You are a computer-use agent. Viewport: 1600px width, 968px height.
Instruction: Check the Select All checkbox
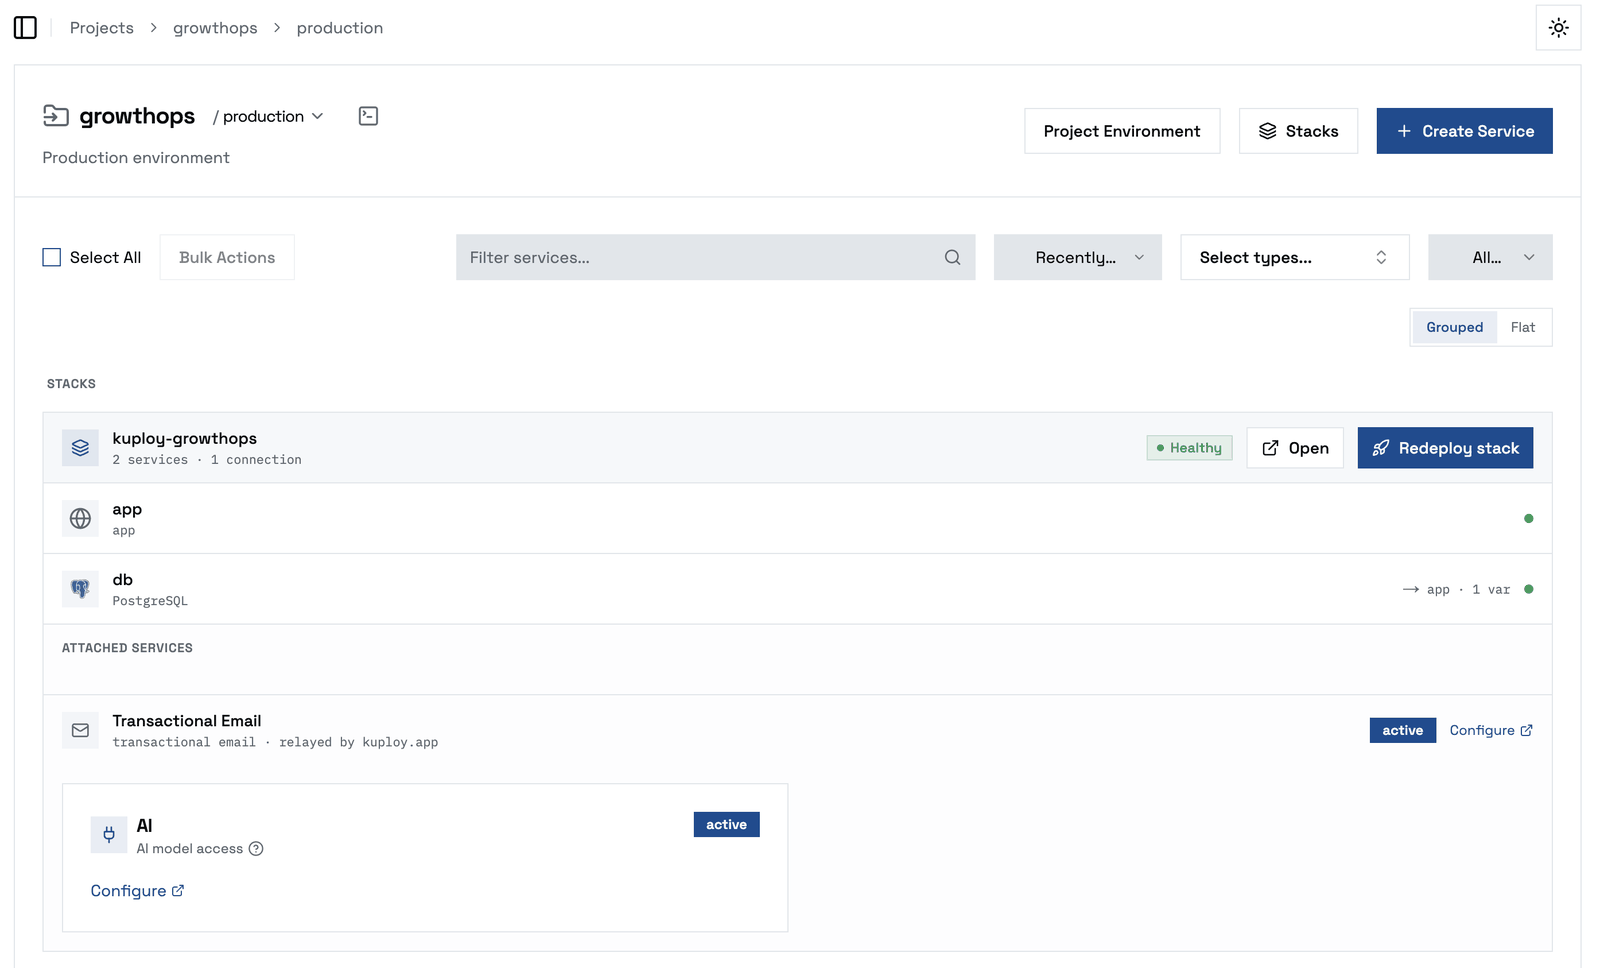[x=52, y=257]
